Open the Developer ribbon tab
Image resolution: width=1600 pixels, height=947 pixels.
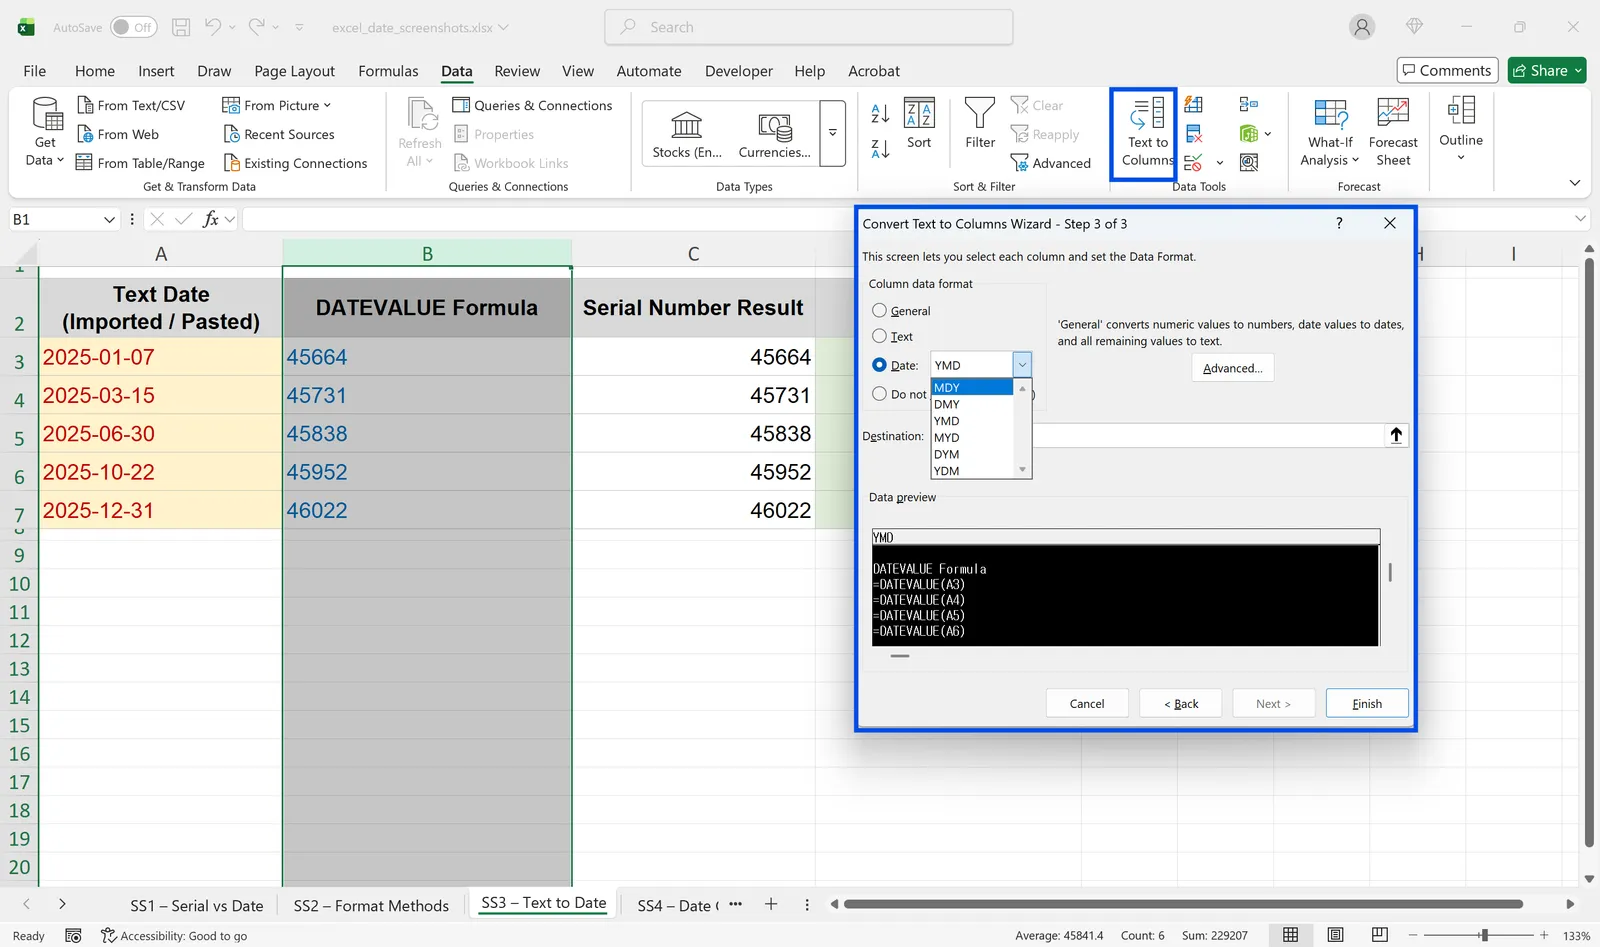point(738,71)
